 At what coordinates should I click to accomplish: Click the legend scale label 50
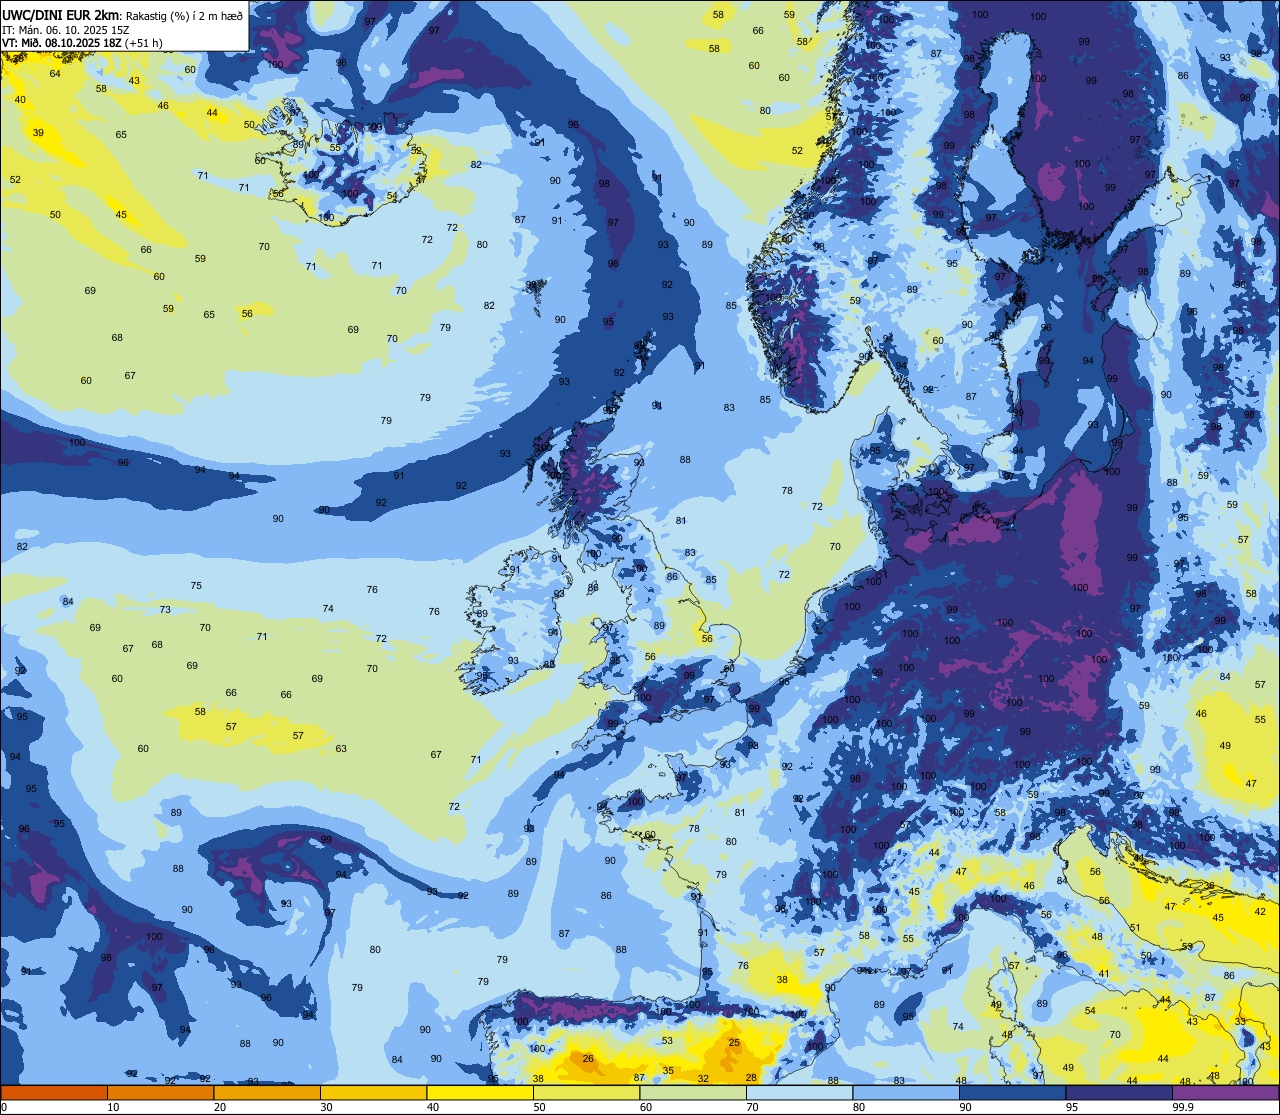(x=539, y=1107)
